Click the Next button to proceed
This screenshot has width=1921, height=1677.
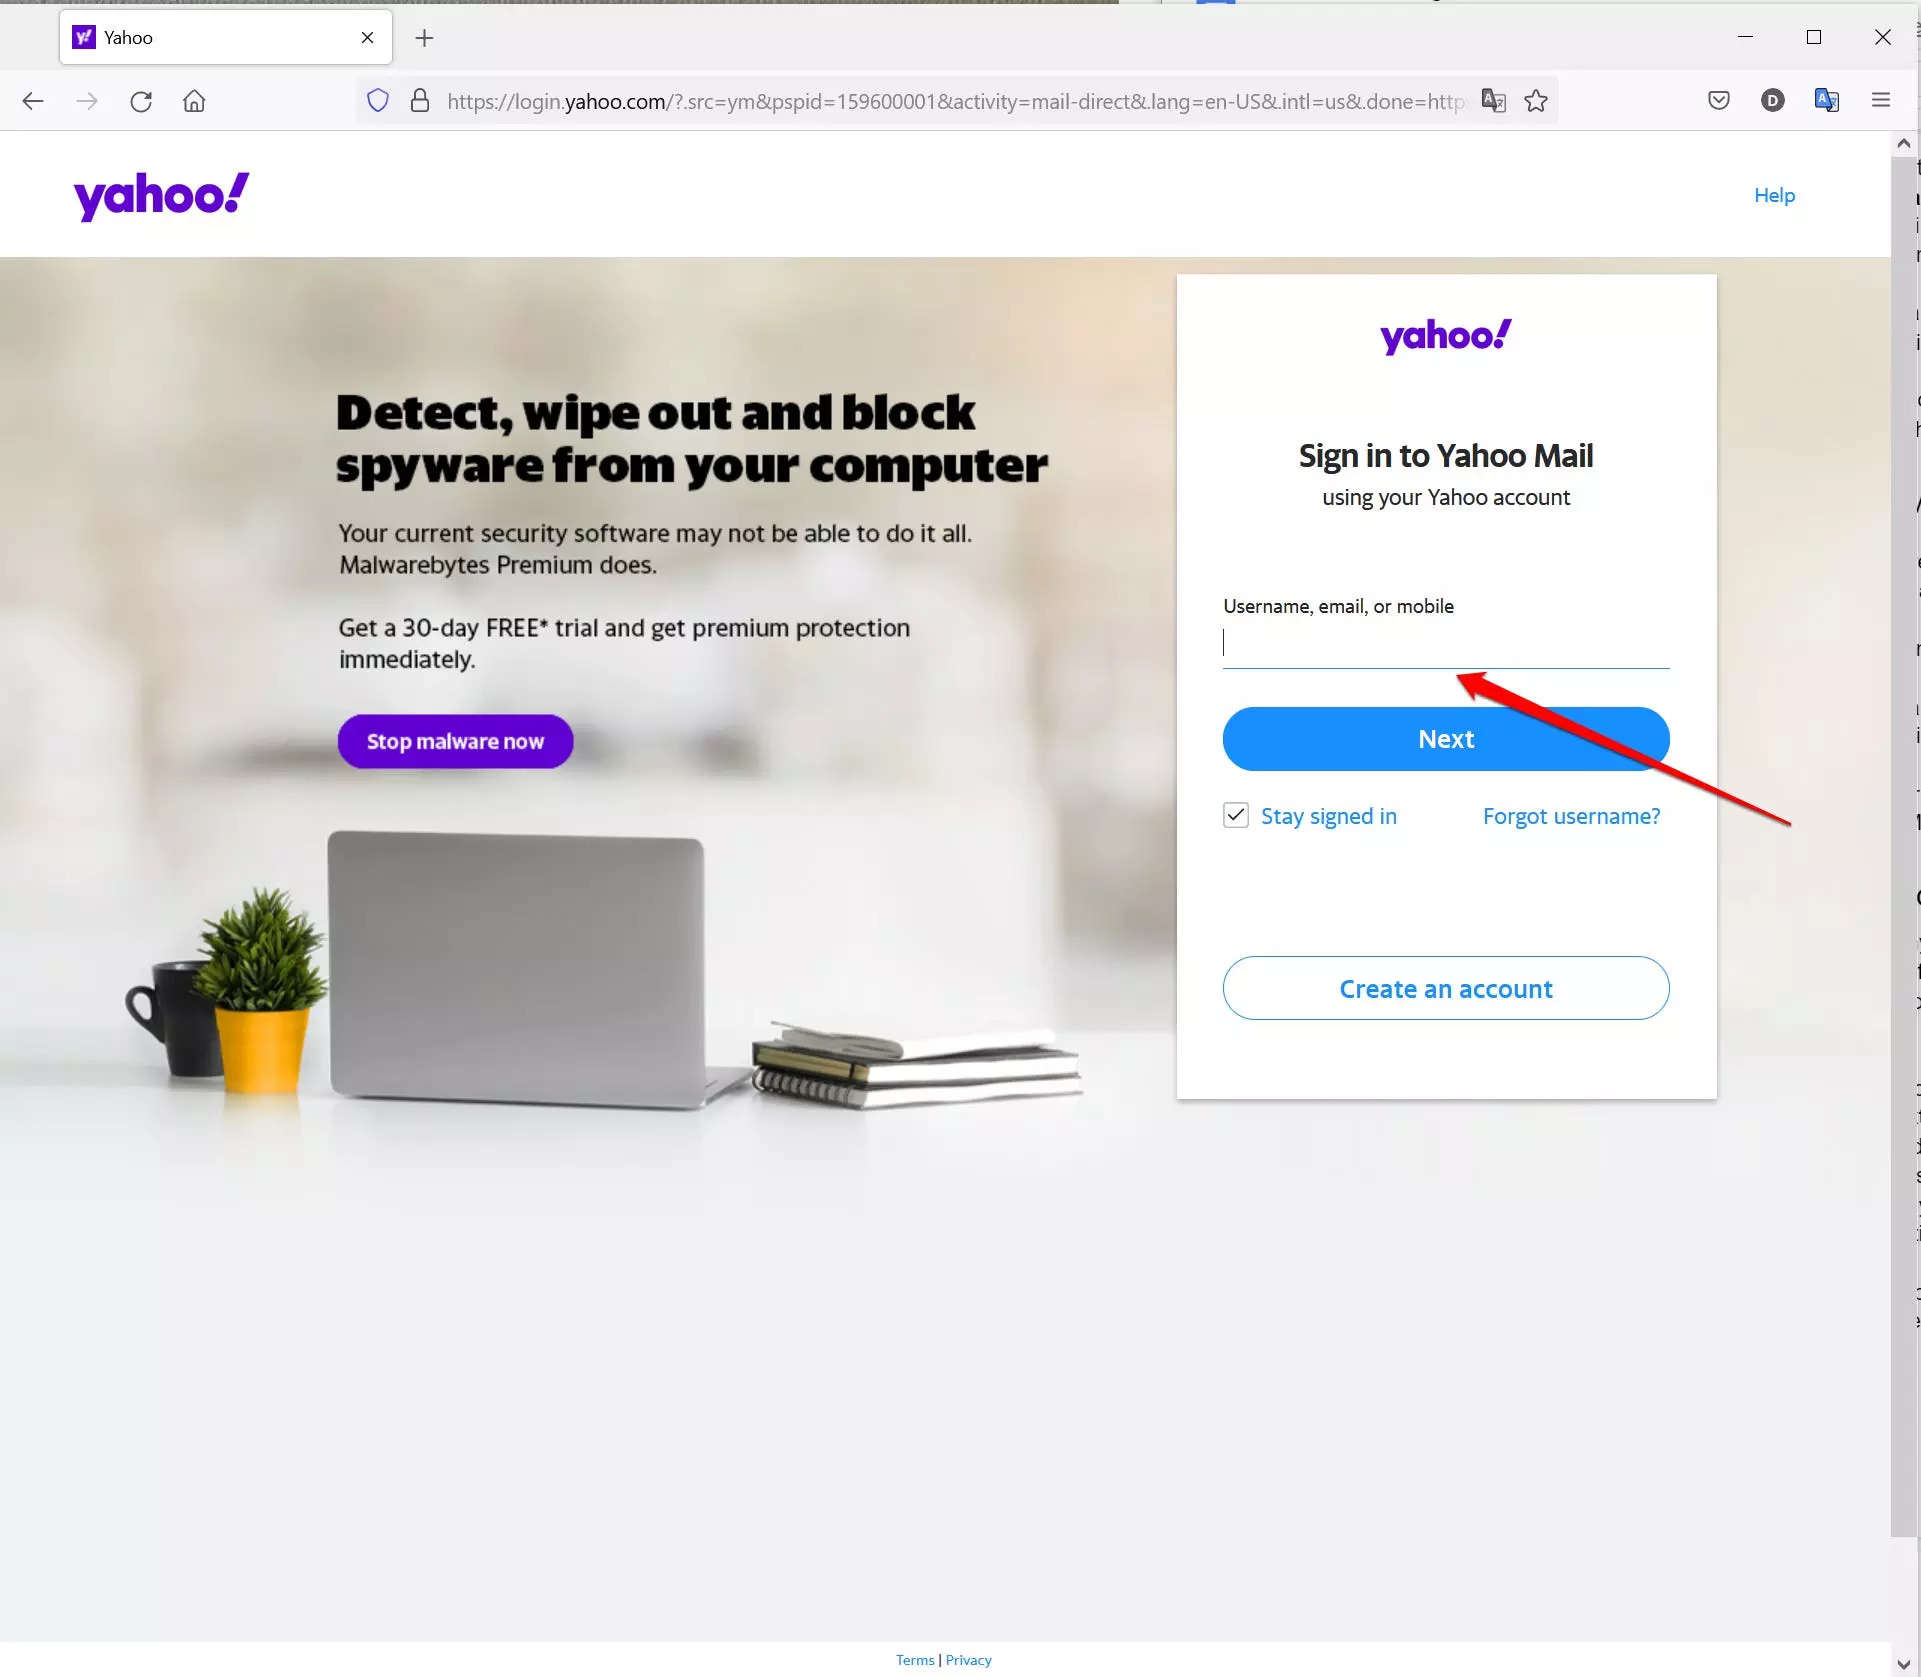coord(1446,738)
